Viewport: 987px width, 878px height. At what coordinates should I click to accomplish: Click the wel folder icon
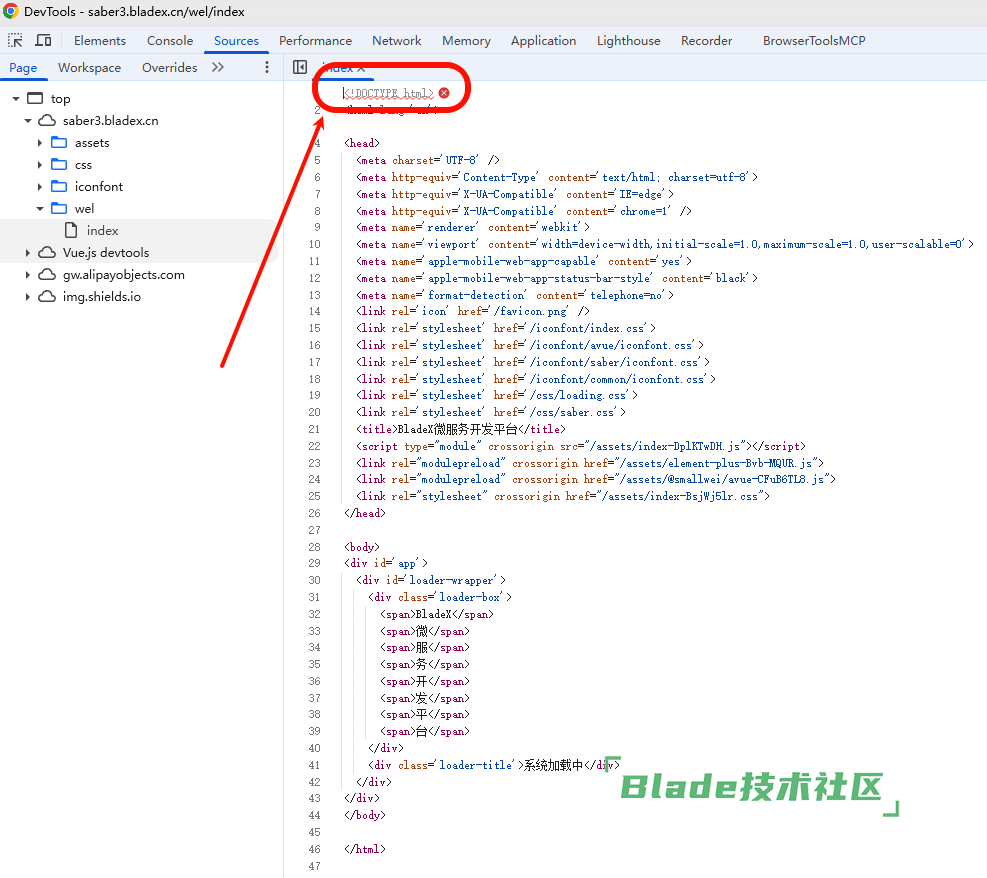coord(59,209)
